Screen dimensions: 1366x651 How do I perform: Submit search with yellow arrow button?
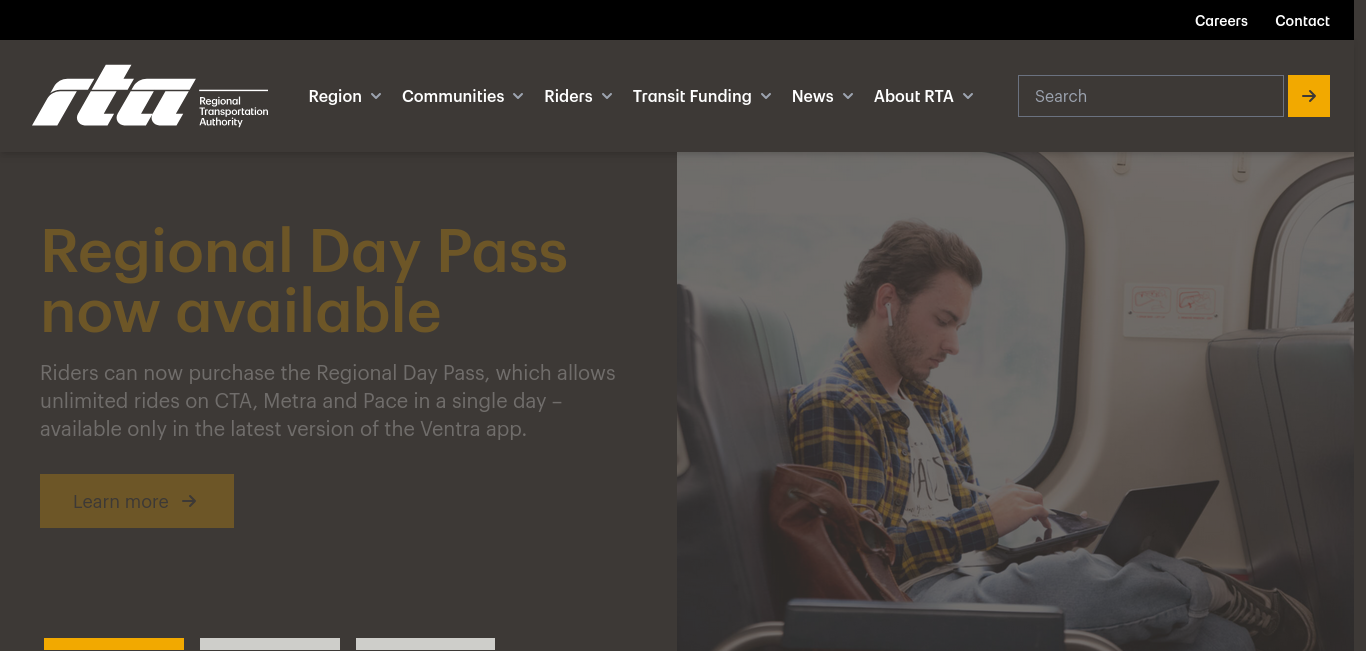tap(1308, 96)
